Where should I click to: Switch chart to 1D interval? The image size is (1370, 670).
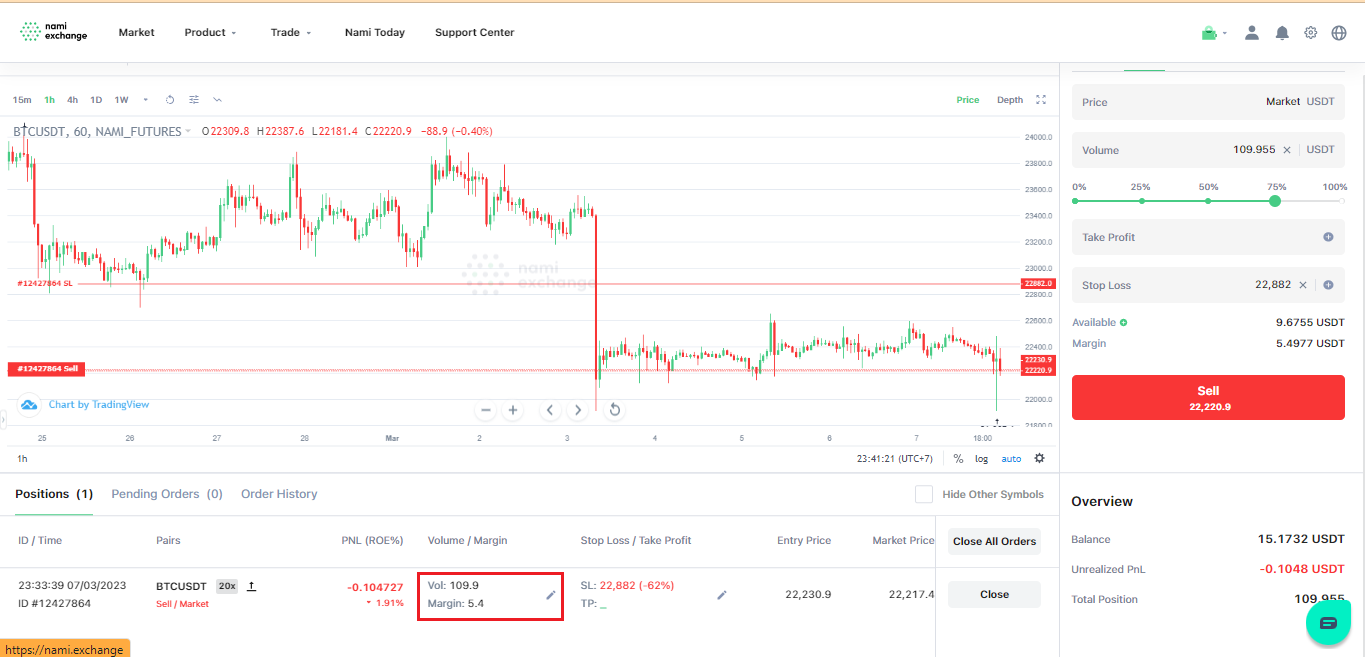pyautogui.click(x=96, y=100)
